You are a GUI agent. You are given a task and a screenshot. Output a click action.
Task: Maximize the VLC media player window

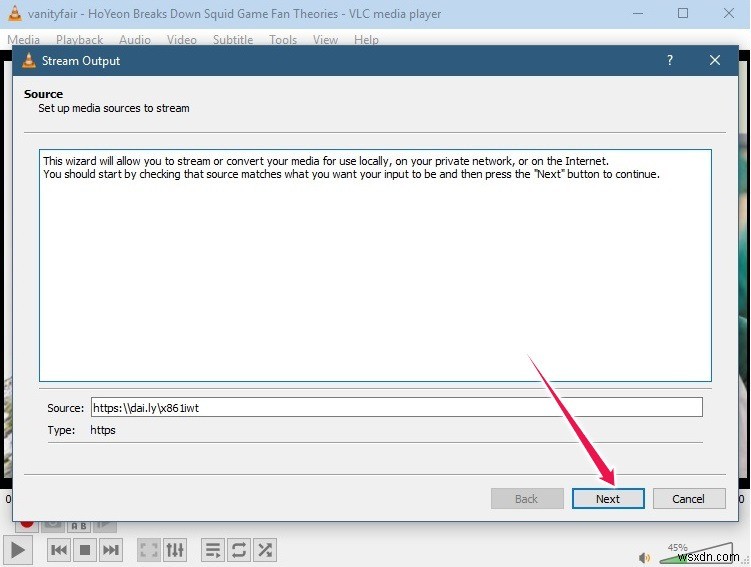683,13
